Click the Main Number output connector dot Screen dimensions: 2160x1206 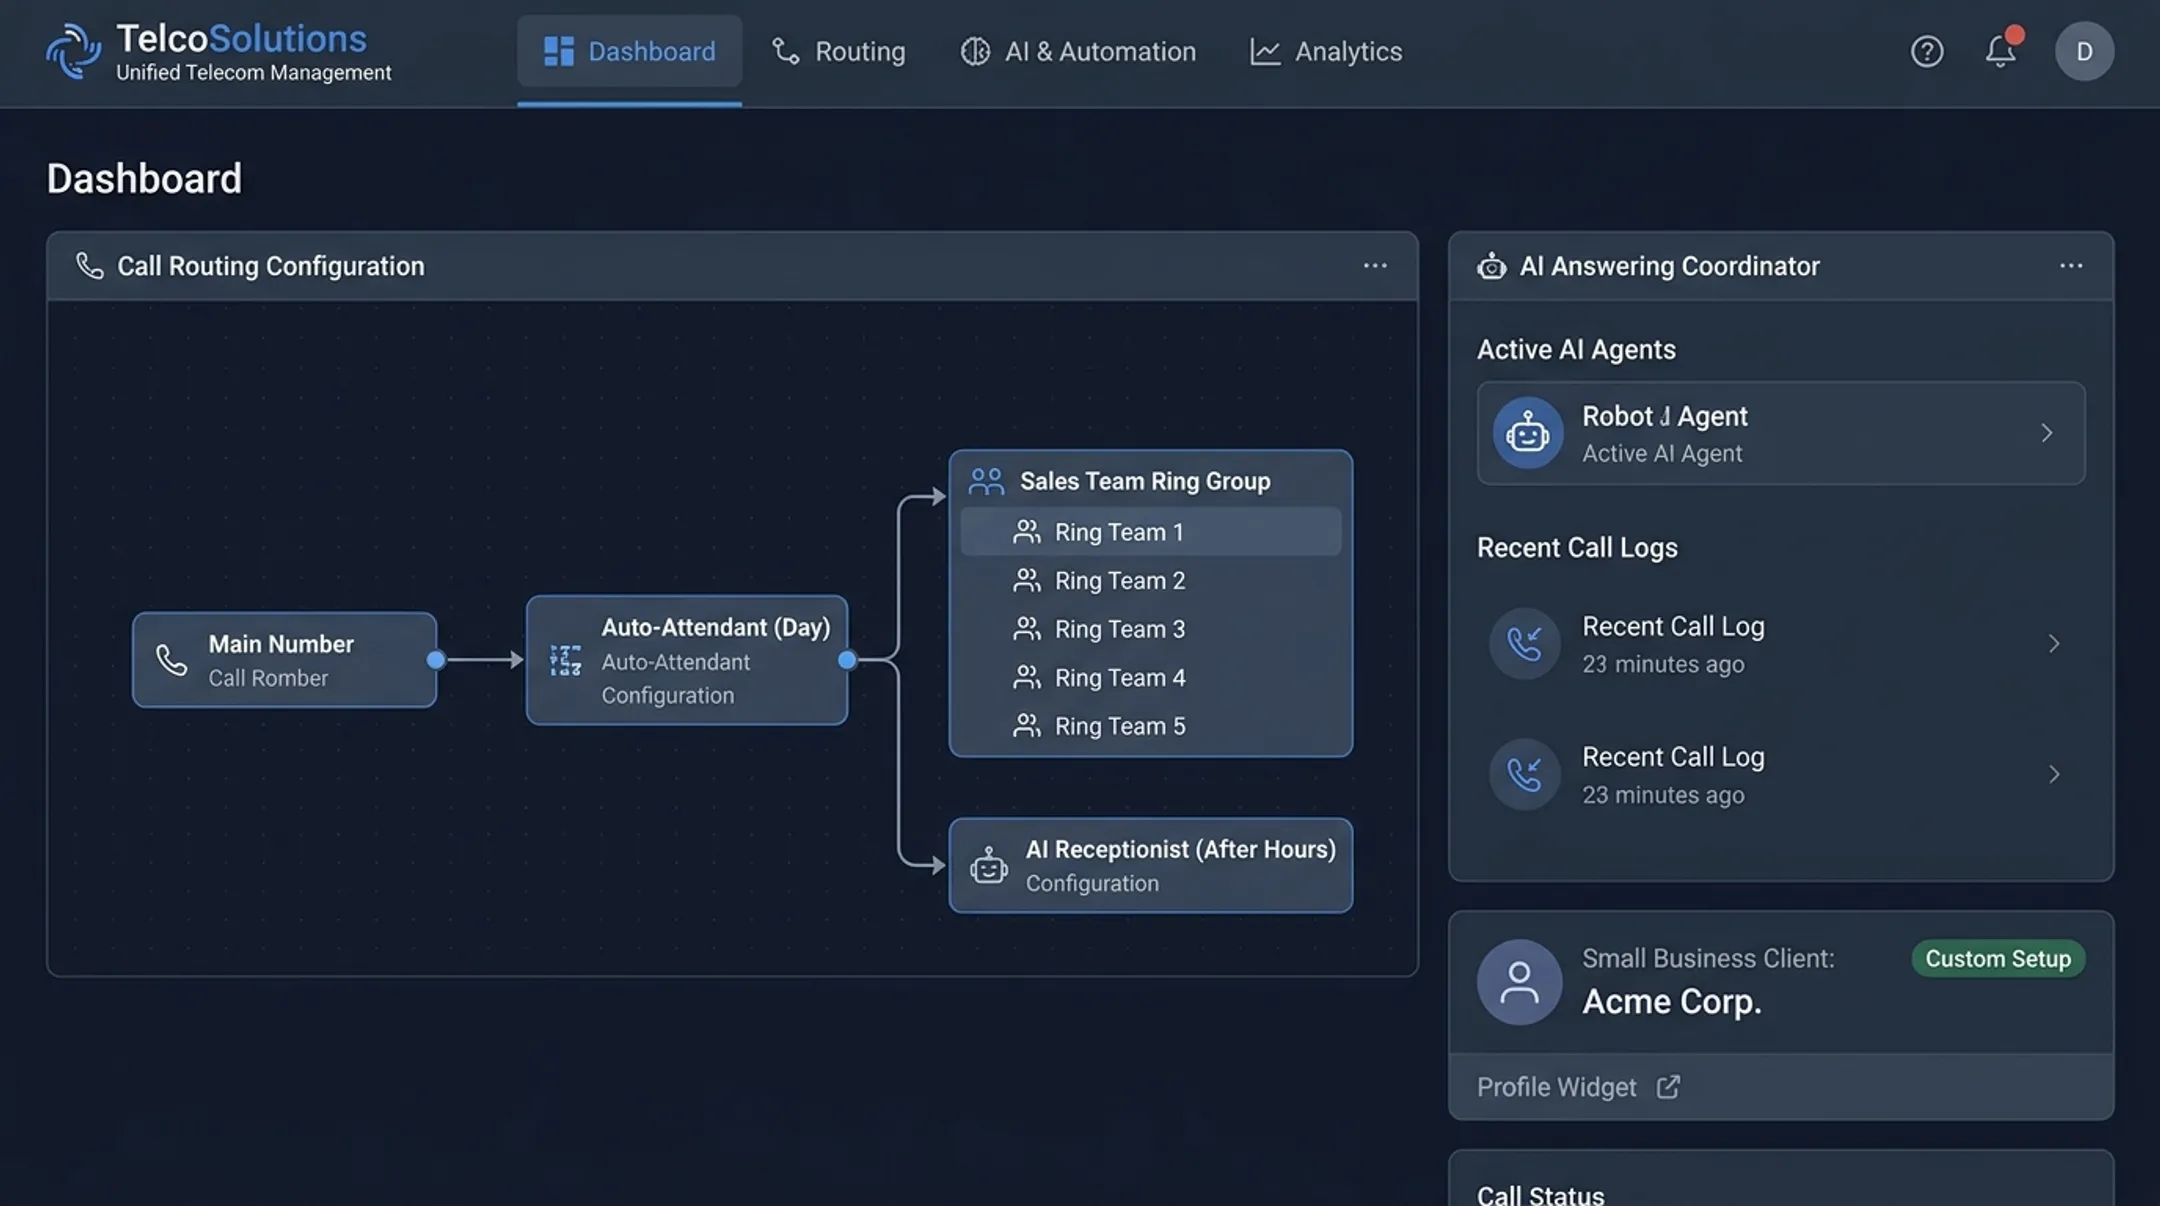point(436,660)
